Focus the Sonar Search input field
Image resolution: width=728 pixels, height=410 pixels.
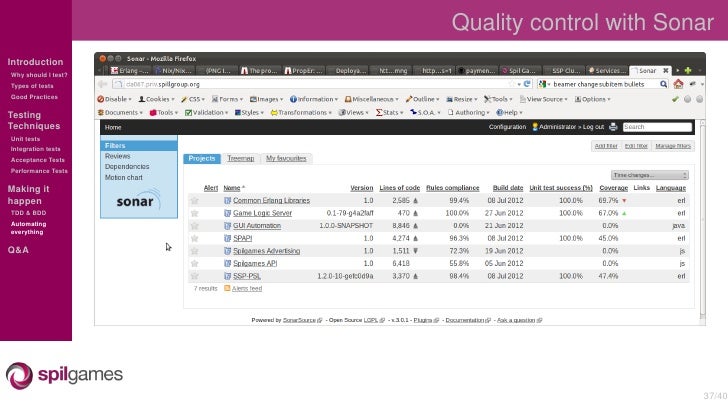pyautogui.click(x=657, y=127)
